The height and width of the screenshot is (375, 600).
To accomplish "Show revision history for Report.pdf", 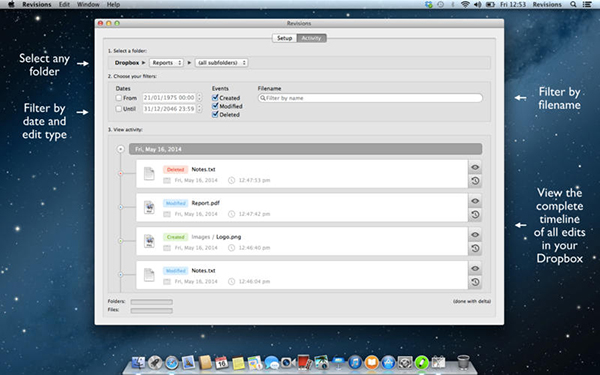I will tap(475, 215).
